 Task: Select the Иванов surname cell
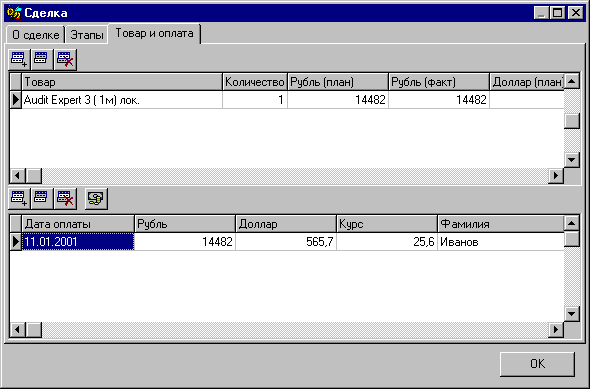[501, 242]
